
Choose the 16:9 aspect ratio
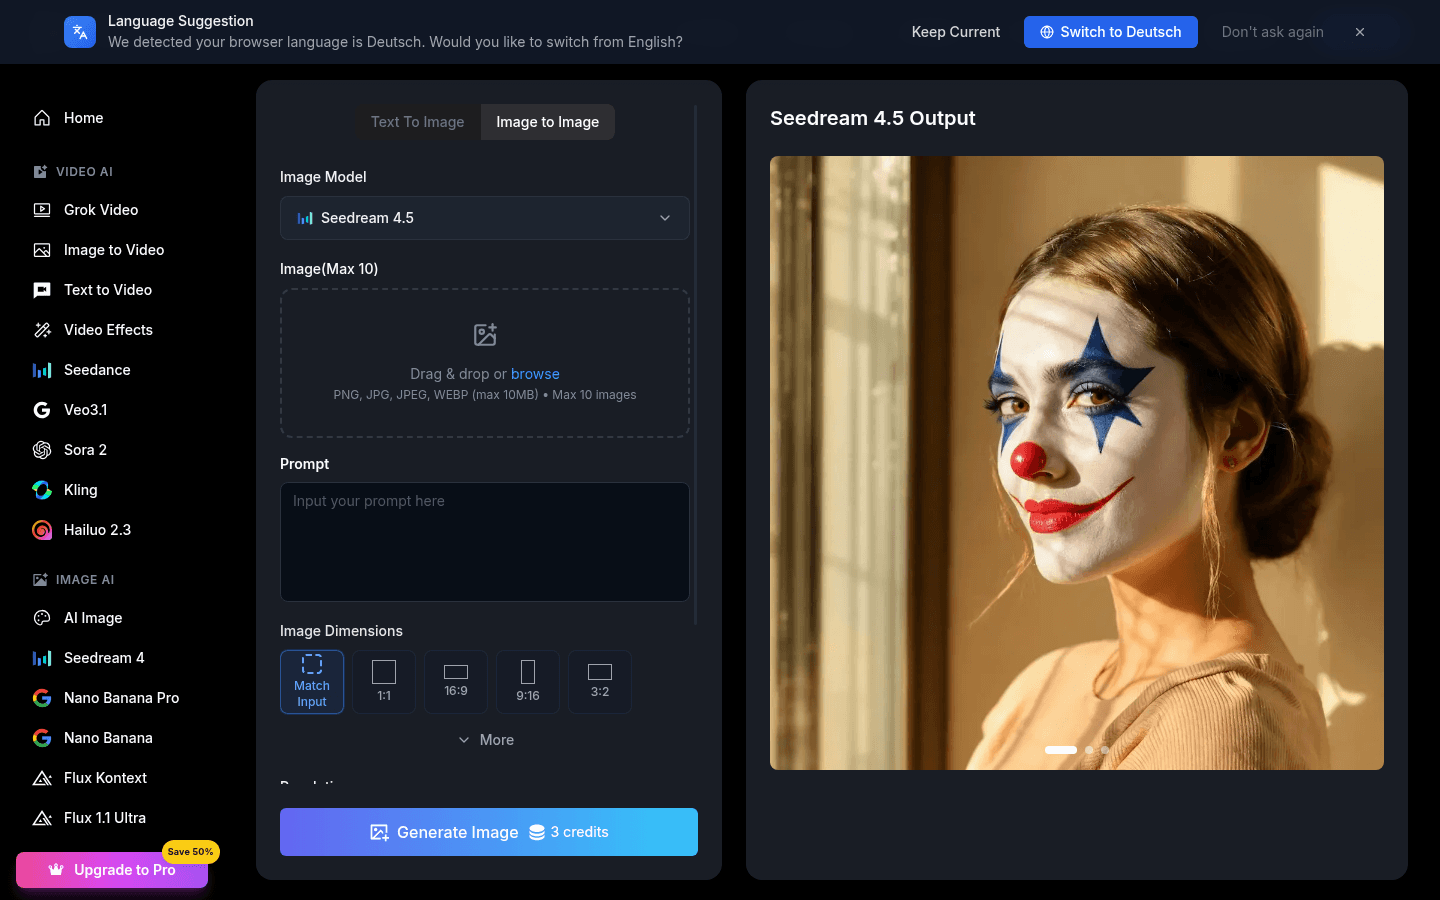(456, 682)
